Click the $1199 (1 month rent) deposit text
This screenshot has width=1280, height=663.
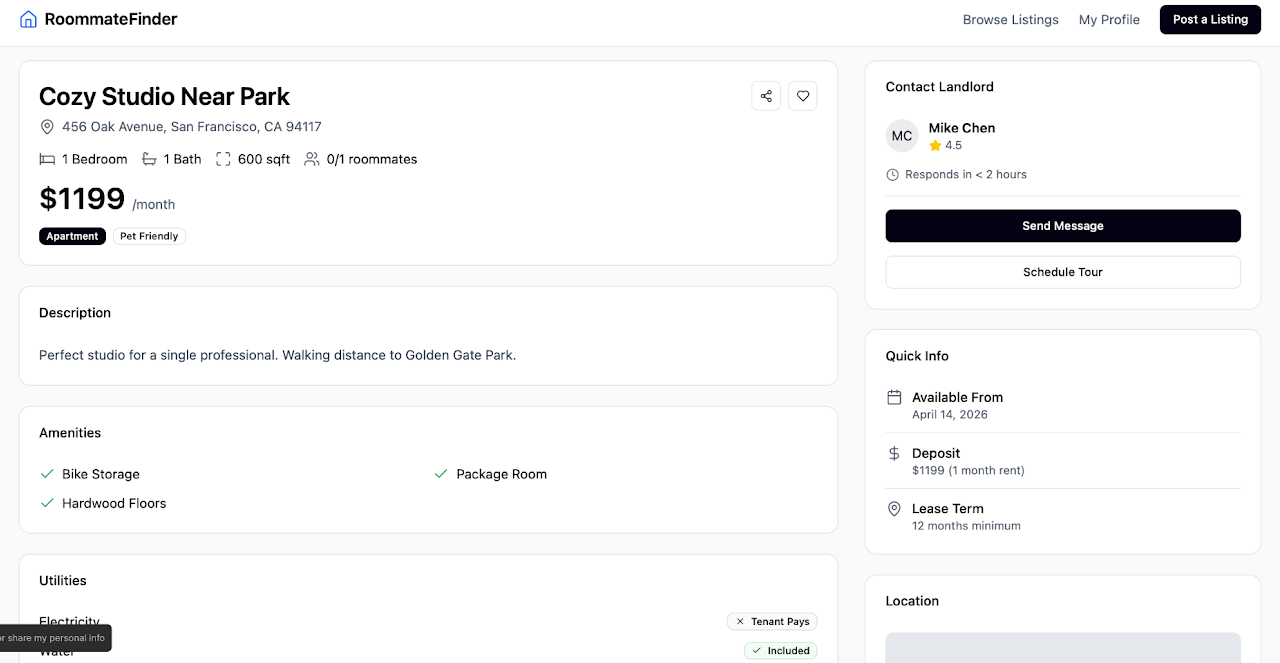tap(968, 470)
